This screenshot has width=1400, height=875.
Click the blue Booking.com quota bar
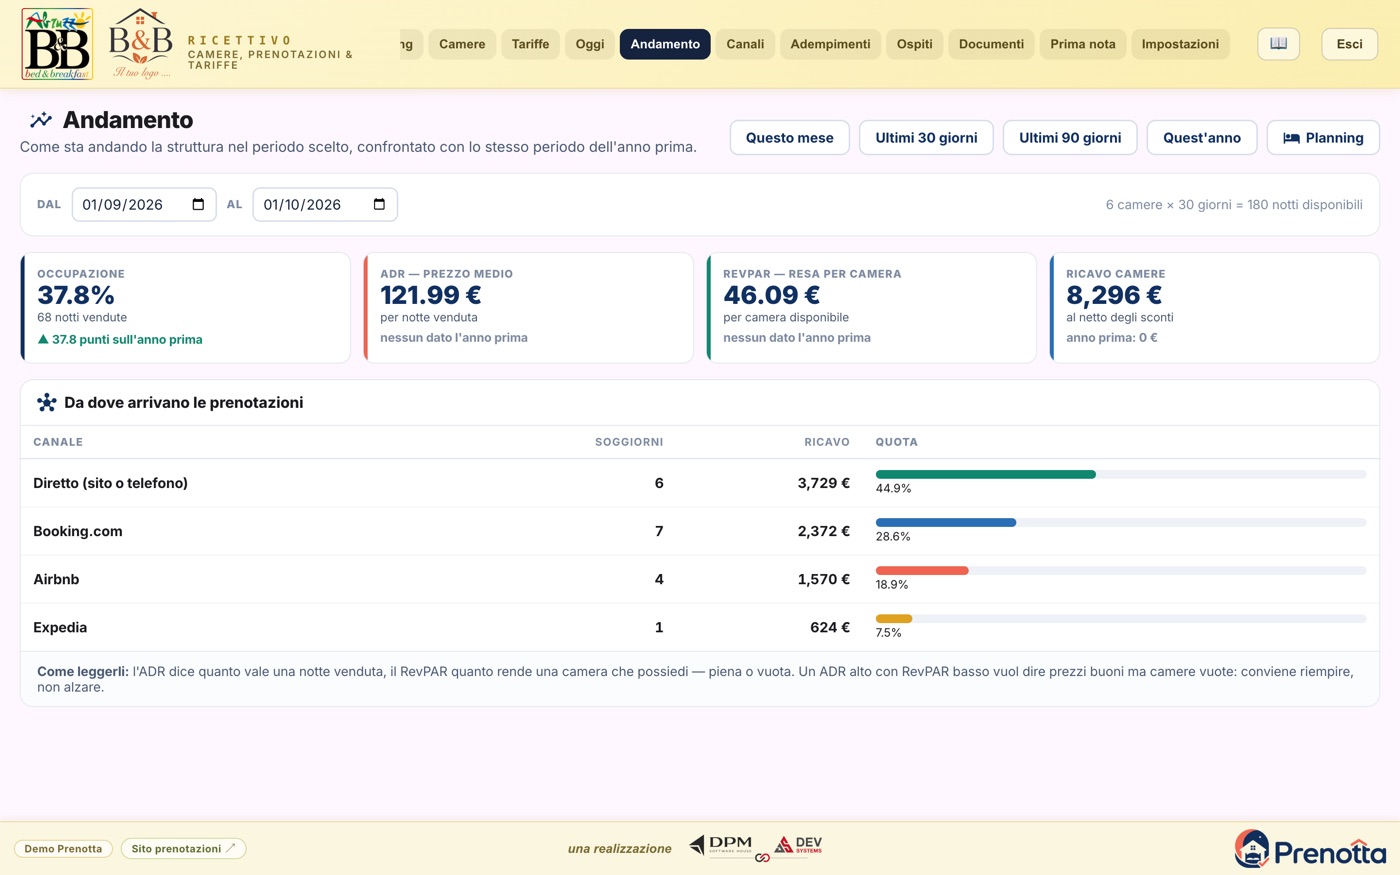click(945, 522)
